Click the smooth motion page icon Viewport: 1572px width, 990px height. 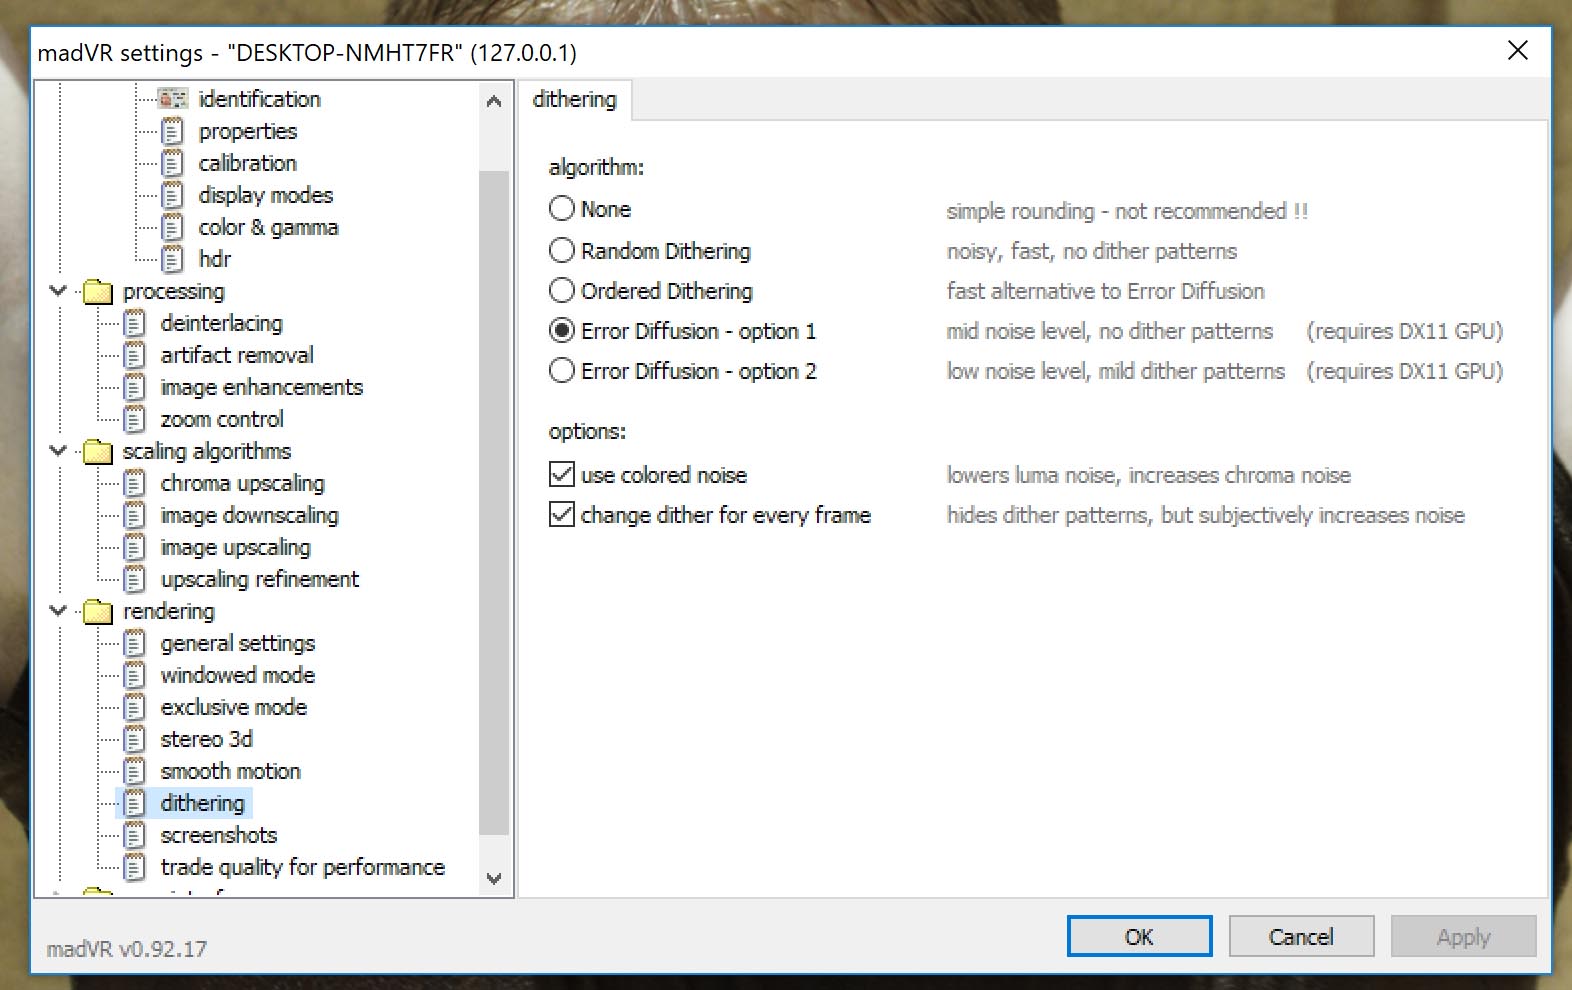[135, 771]
